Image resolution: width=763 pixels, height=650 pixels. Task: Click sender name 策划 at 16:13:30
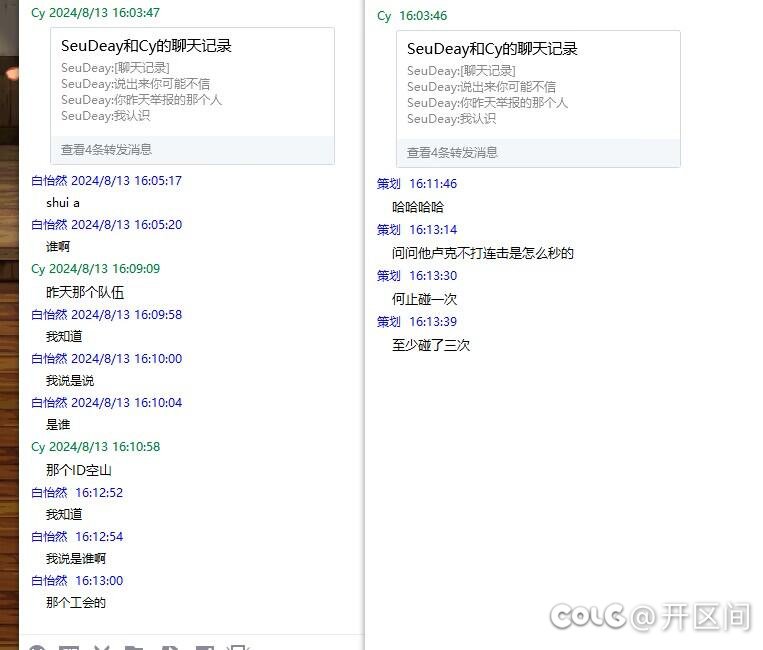[388, 276]
